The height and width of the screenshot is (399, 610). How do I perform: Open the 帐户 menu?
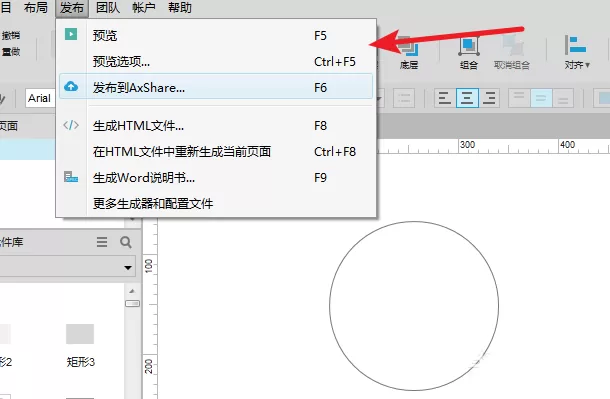coord(144,7)
